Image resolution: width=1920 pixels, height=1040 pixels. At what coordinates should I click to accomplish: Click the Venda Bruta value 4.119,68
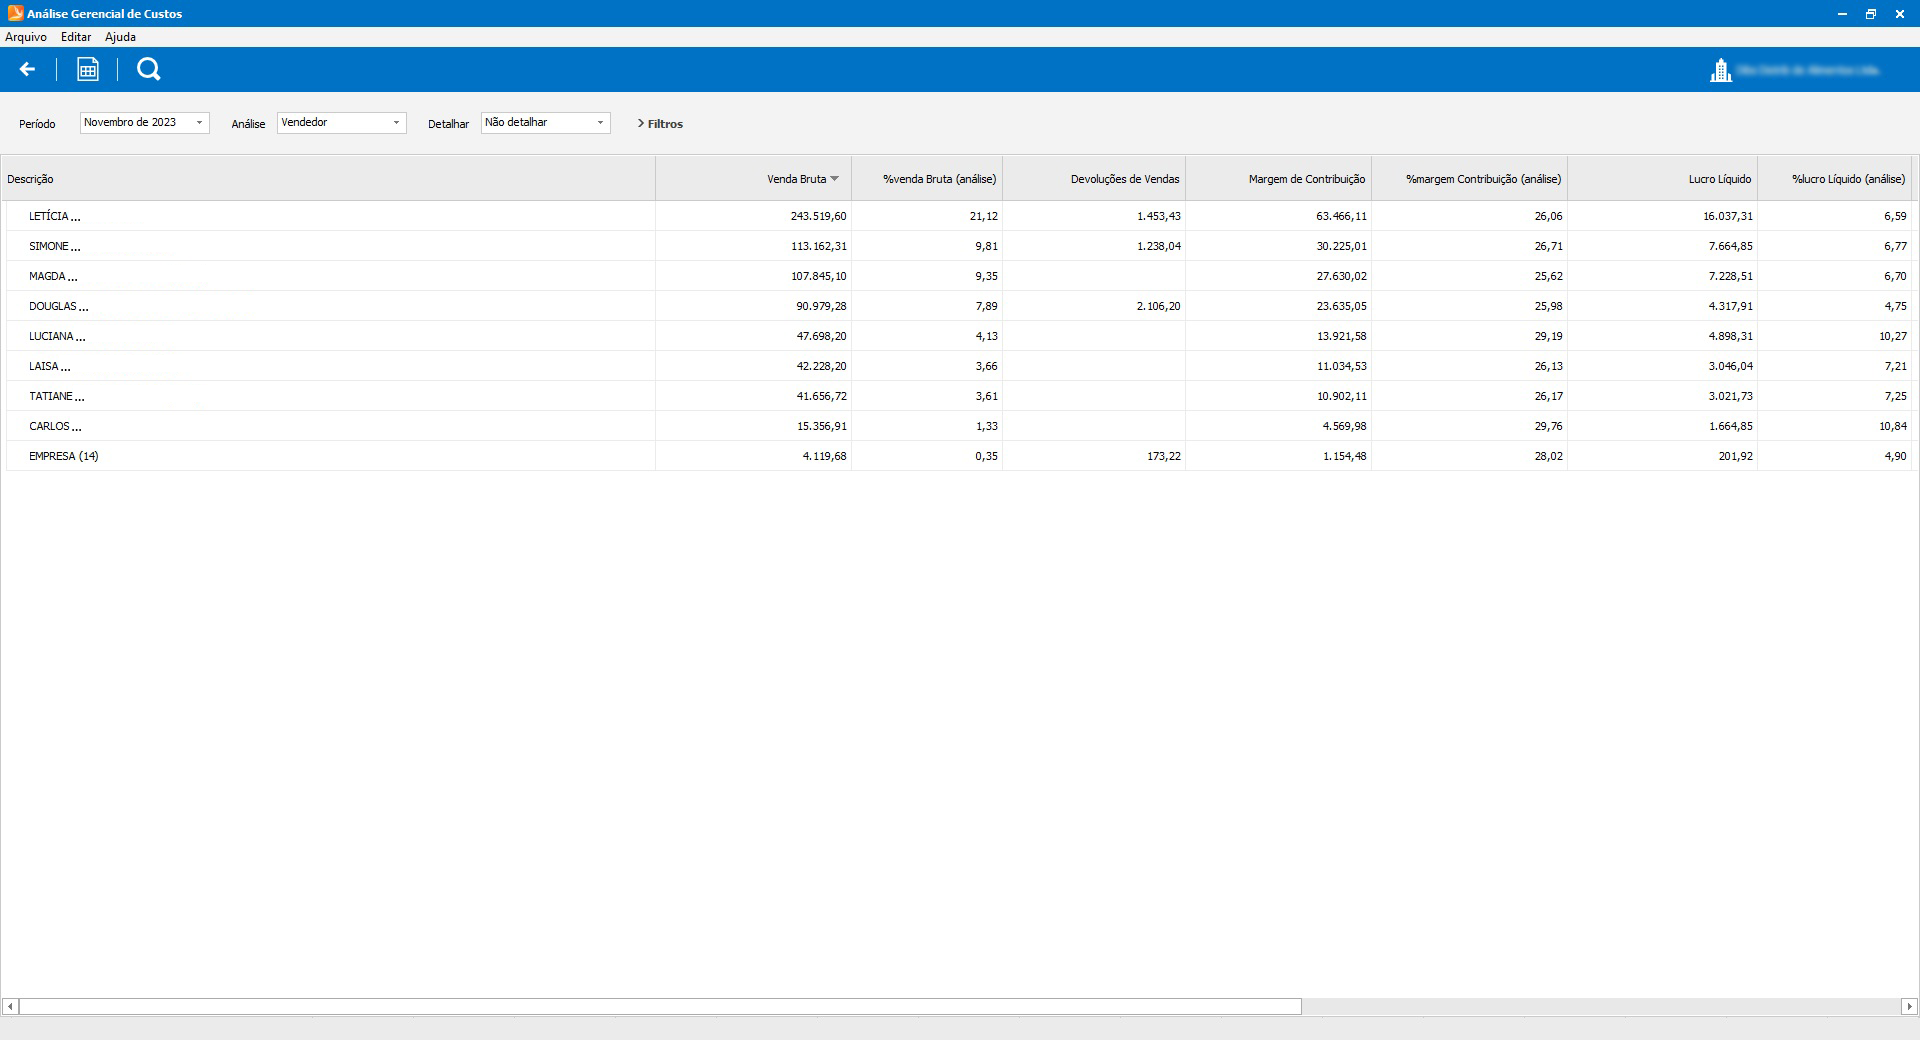[x=824, y=456]
